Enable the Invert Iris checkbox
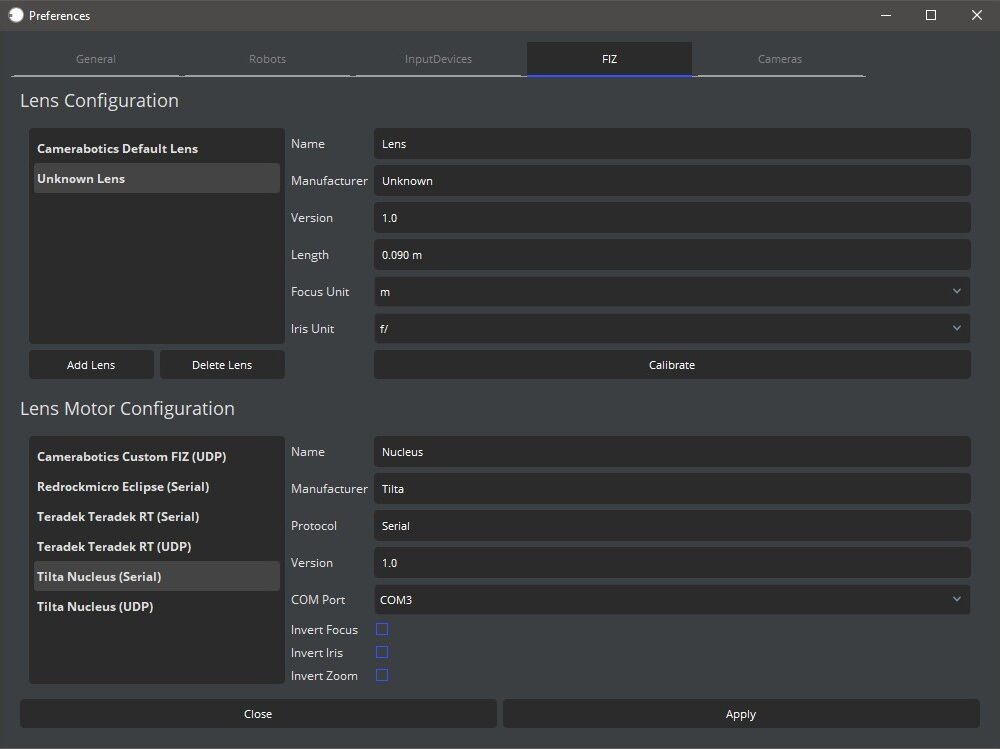Viewport: 1000px width, 749px height. [382, 652]
